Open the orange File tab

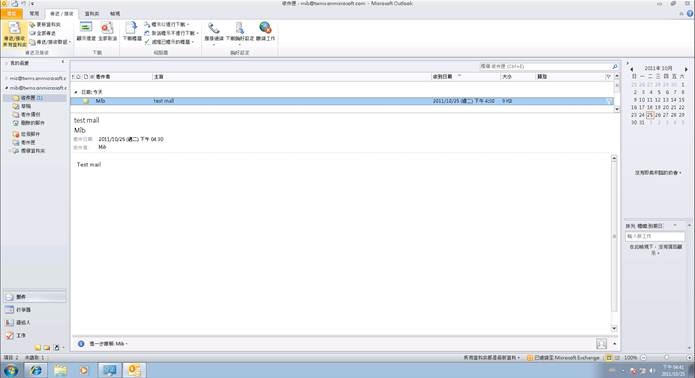click(x=11, y=13)
